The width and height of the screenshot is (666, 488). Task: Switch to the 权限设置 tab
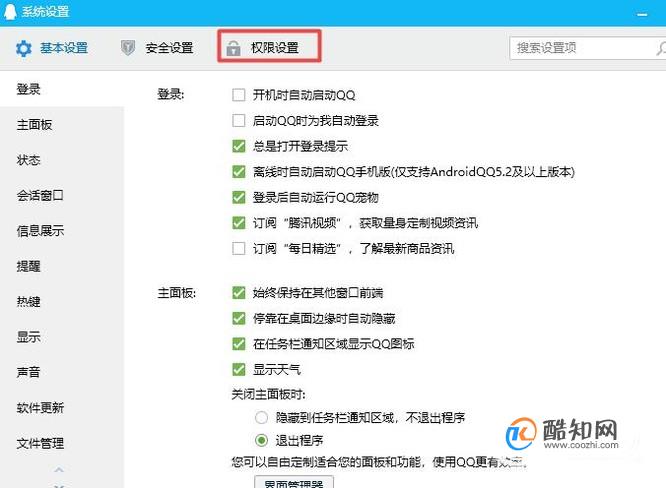pyautogui.click(x=269, y=48)
